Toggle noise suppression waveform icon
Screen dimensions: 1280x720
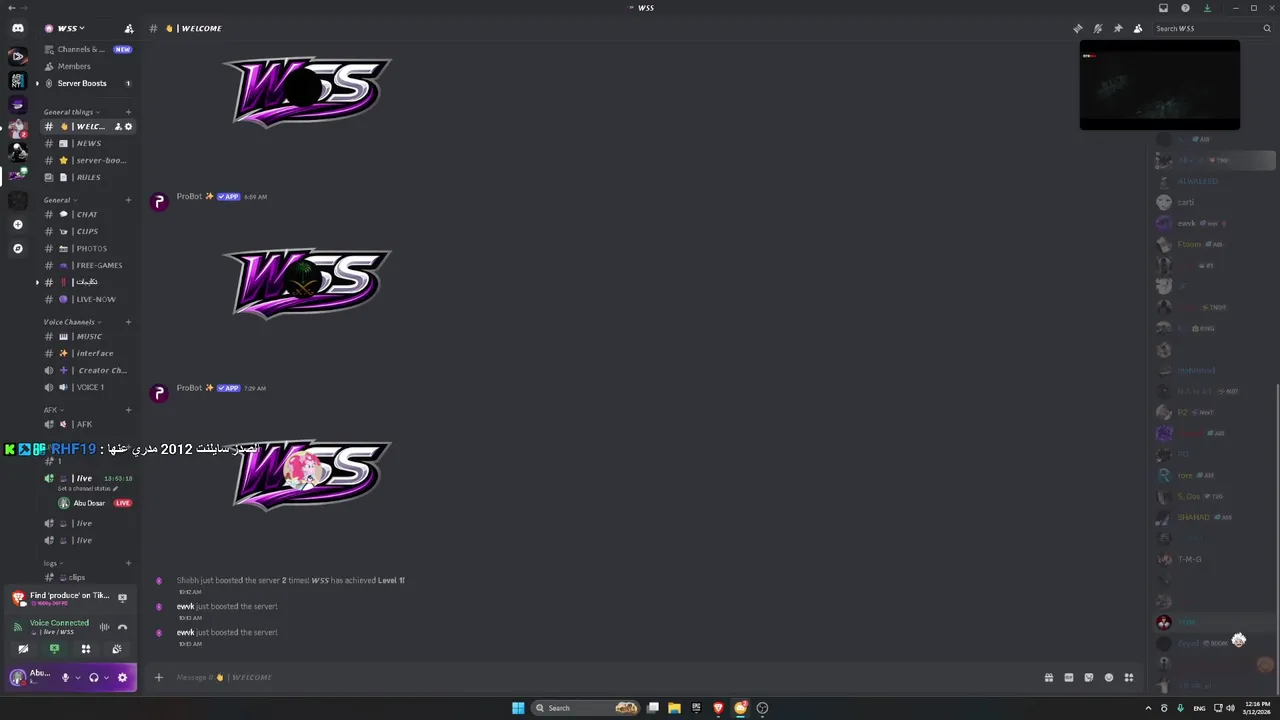[104, 627]
